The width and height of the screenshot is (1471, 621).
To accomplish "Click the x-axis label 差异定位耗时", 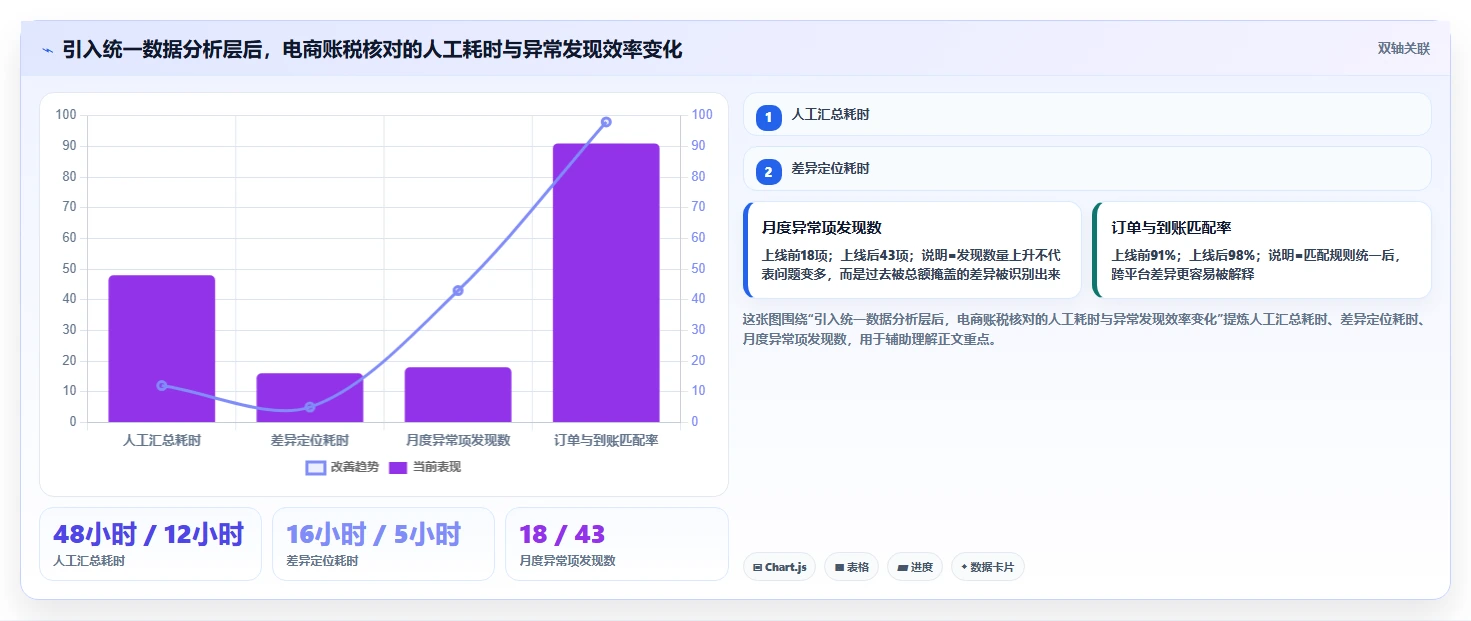I will (310, 440).
